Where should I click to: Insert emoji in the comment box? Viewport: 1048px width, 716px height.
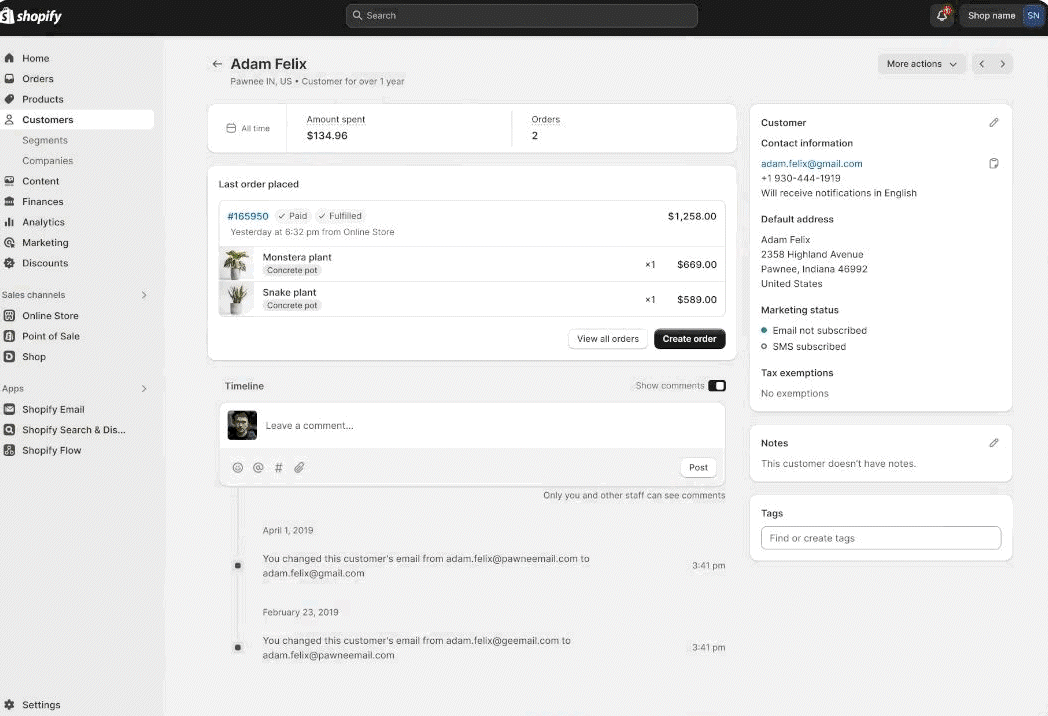[x=238, y=467]
